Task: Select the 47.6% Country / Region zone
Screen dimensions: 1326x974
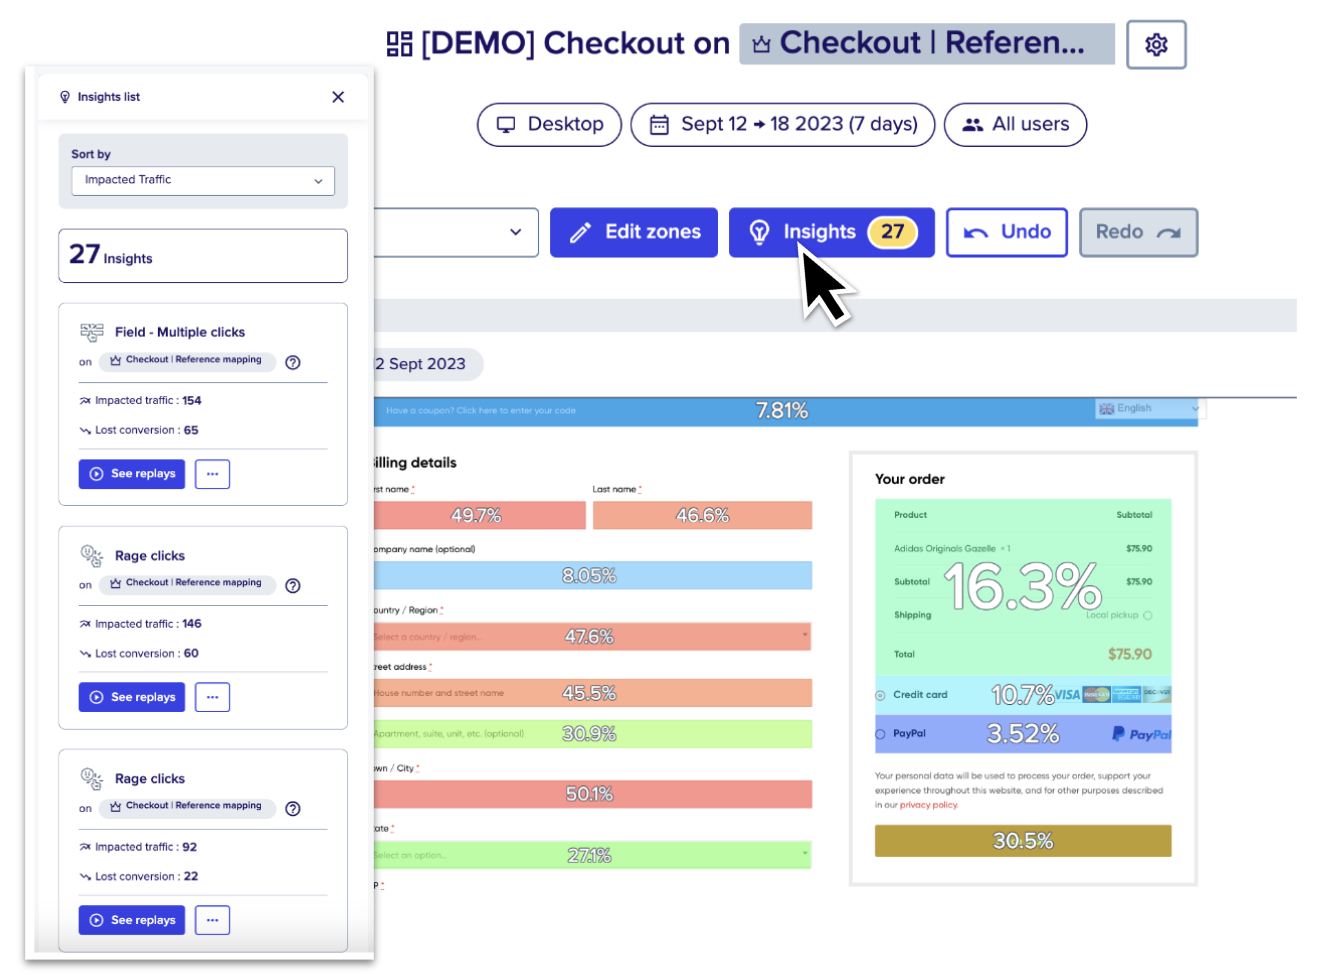Action: [592, 637]
